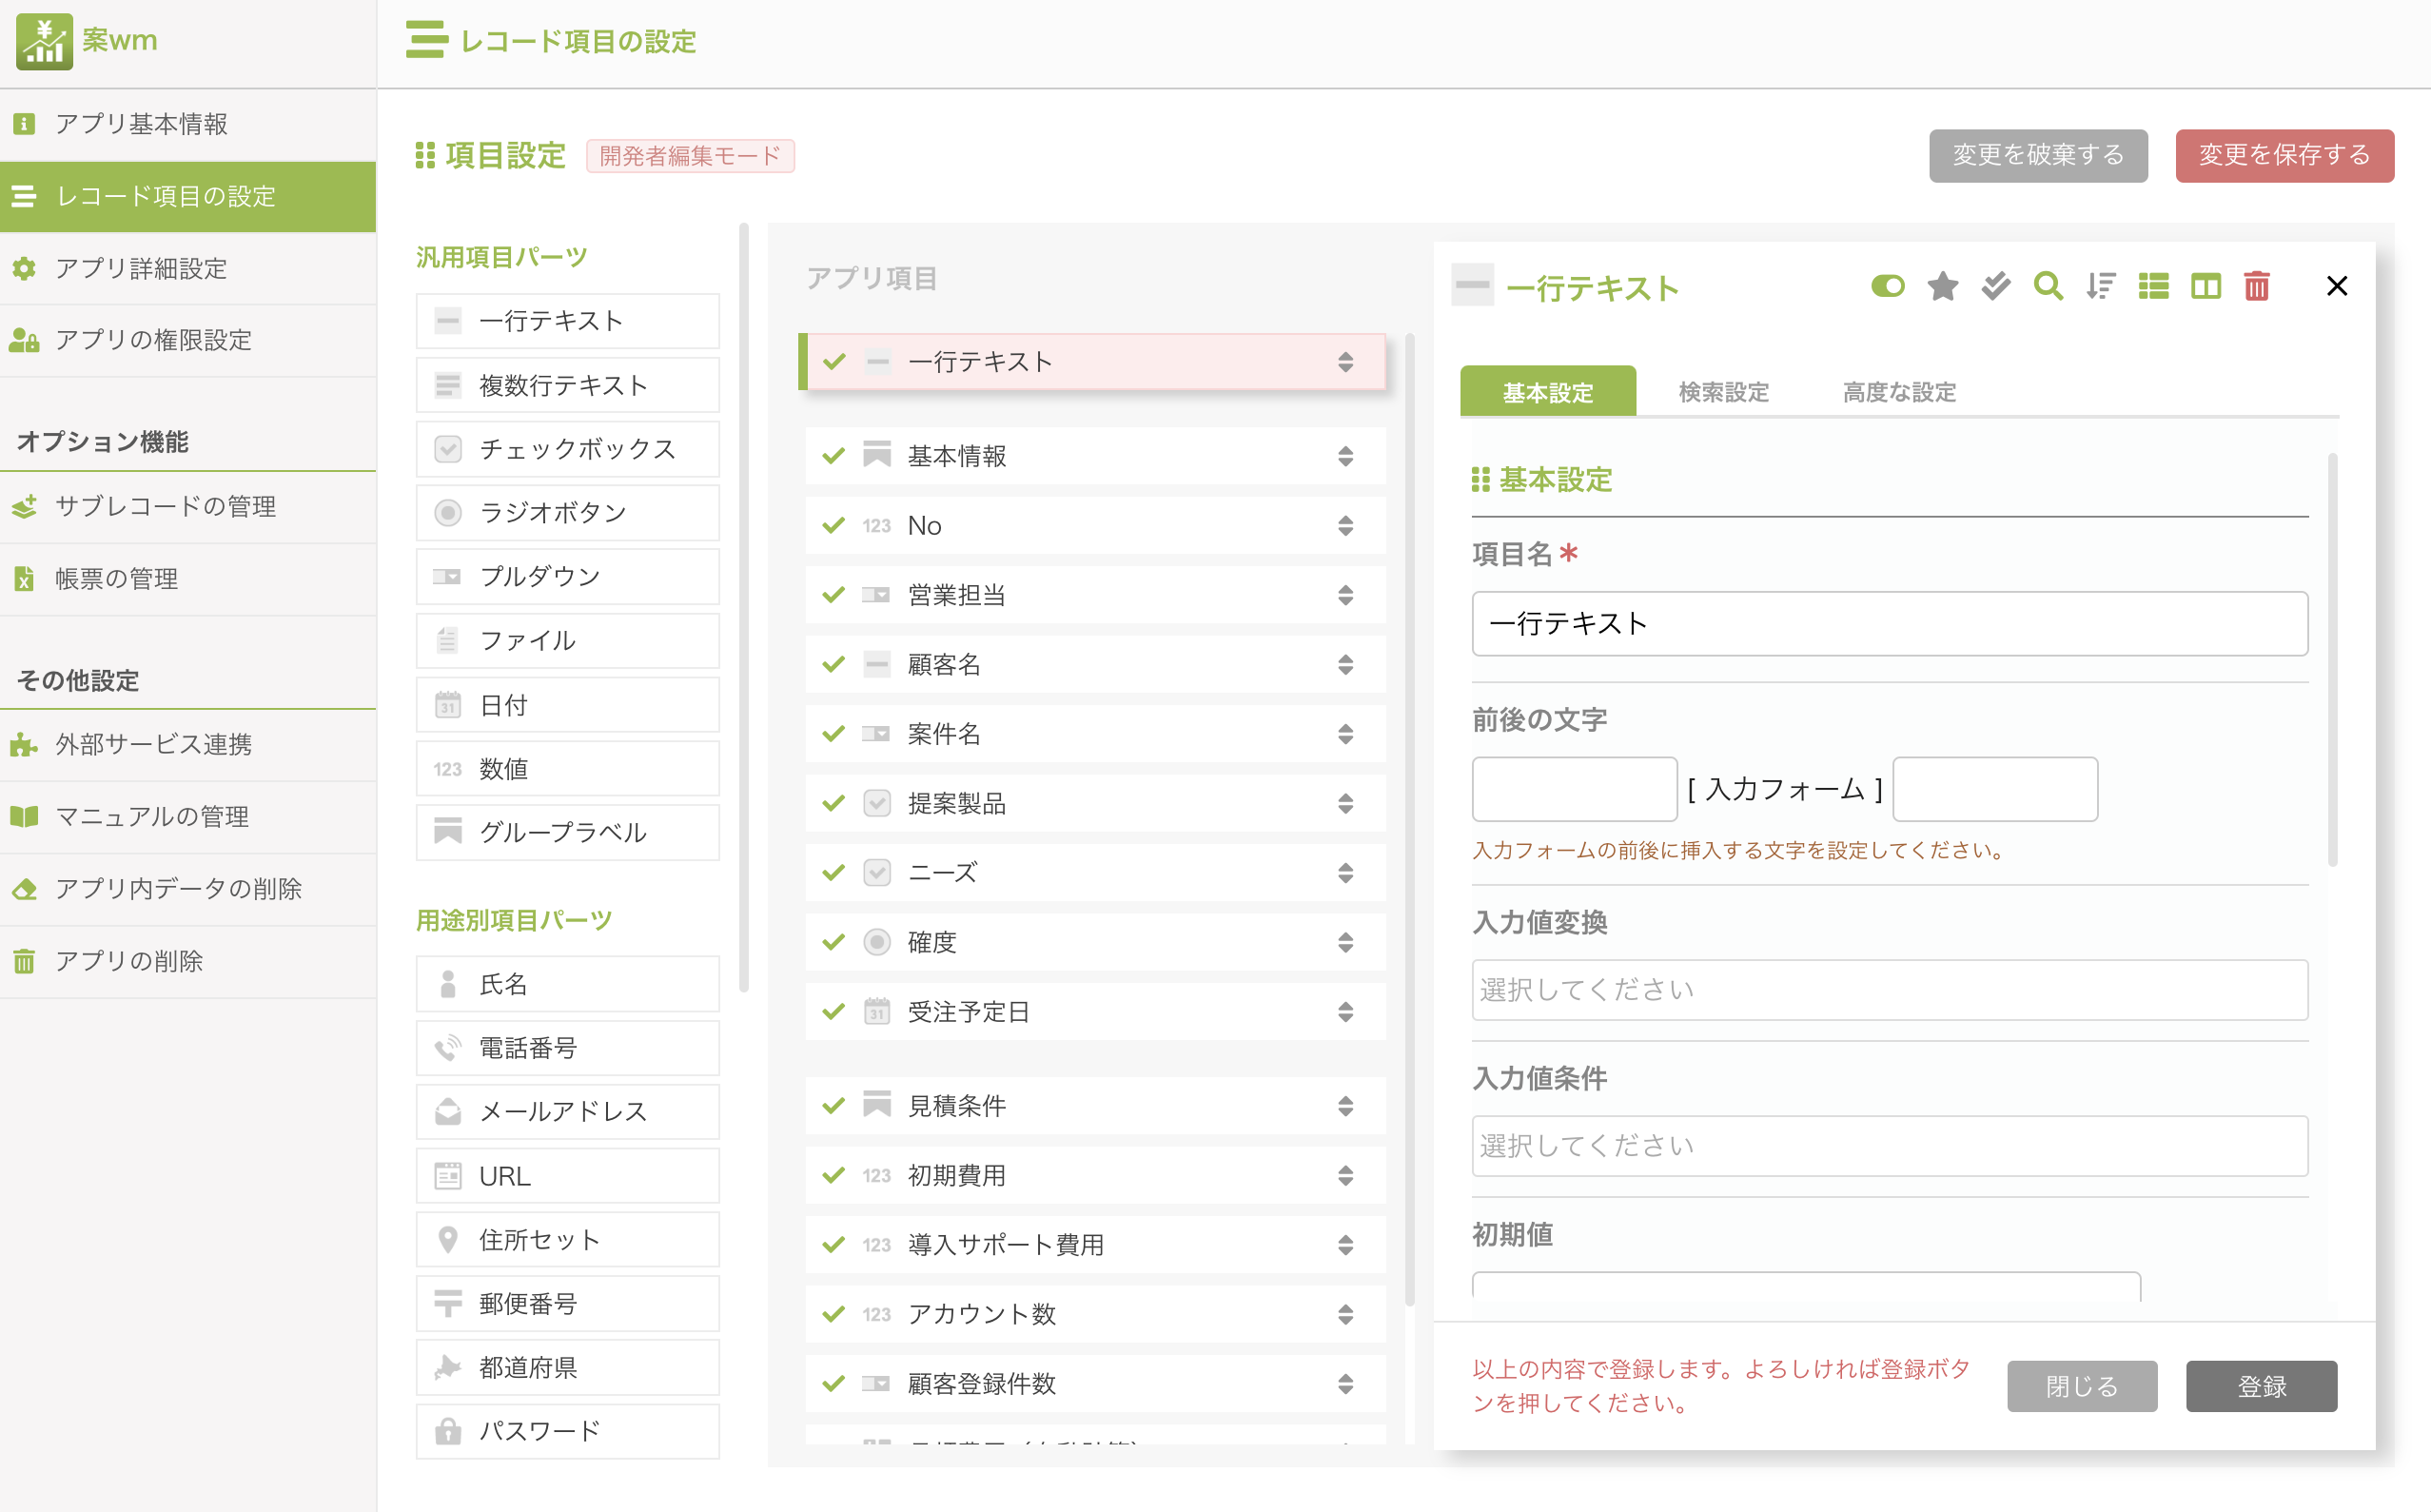The width and height of the screenshot is (2431, 1512).
Task: Select 日付 part in parts list
Action: [567, 705]
